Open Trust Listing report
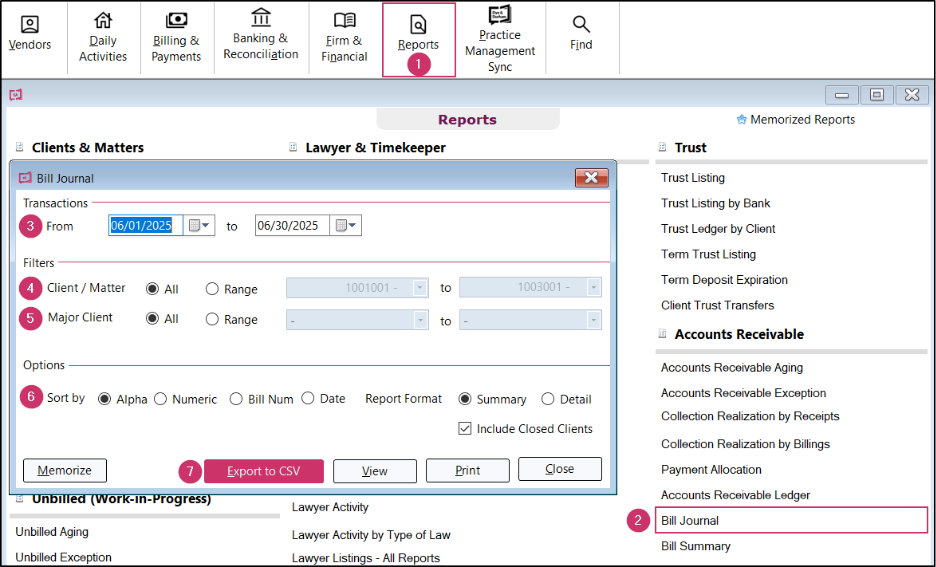 click(692, 178)
